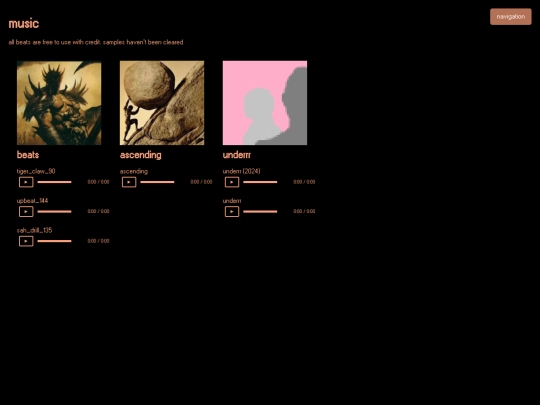Click the beats album cover with horned creature

(x=59, y=103)
